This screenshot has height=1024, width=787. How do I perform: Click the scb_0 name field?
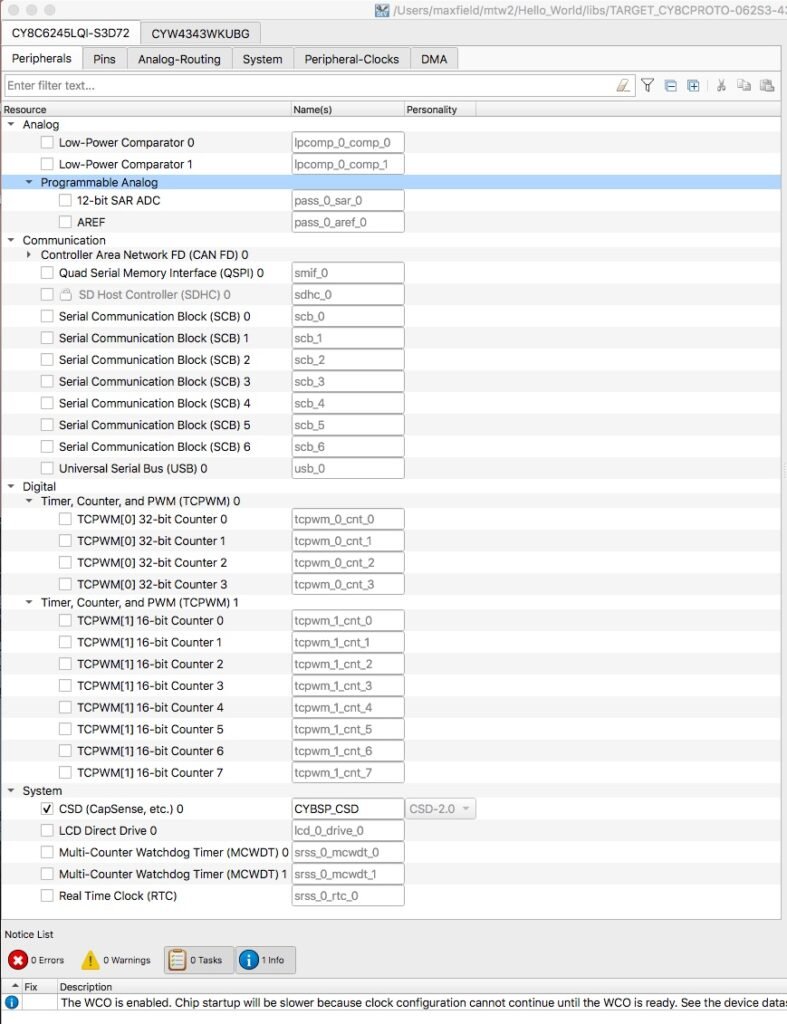pos(347,316)
